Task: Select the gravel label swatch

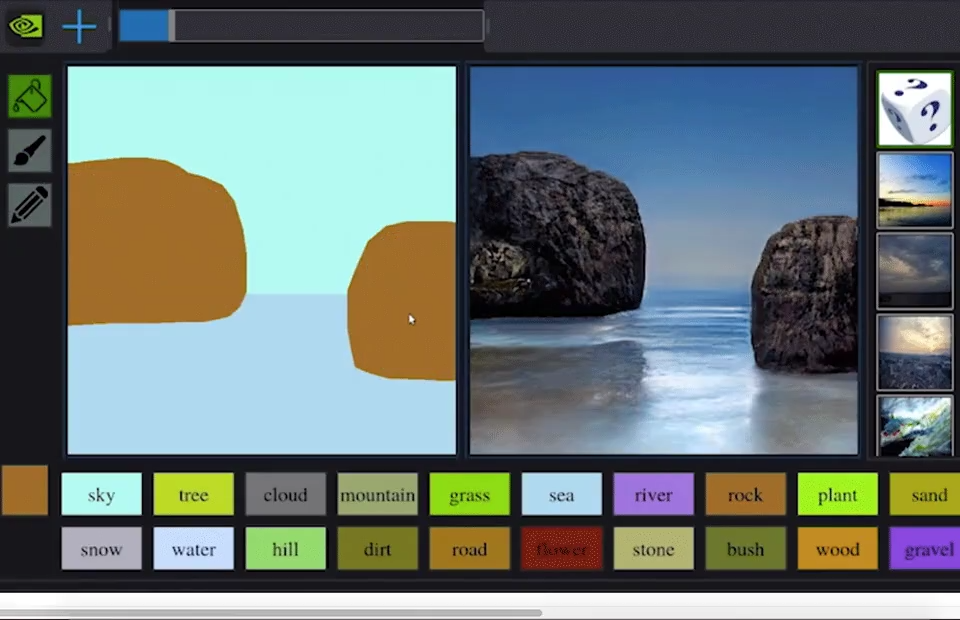Action: pos(924,548)
